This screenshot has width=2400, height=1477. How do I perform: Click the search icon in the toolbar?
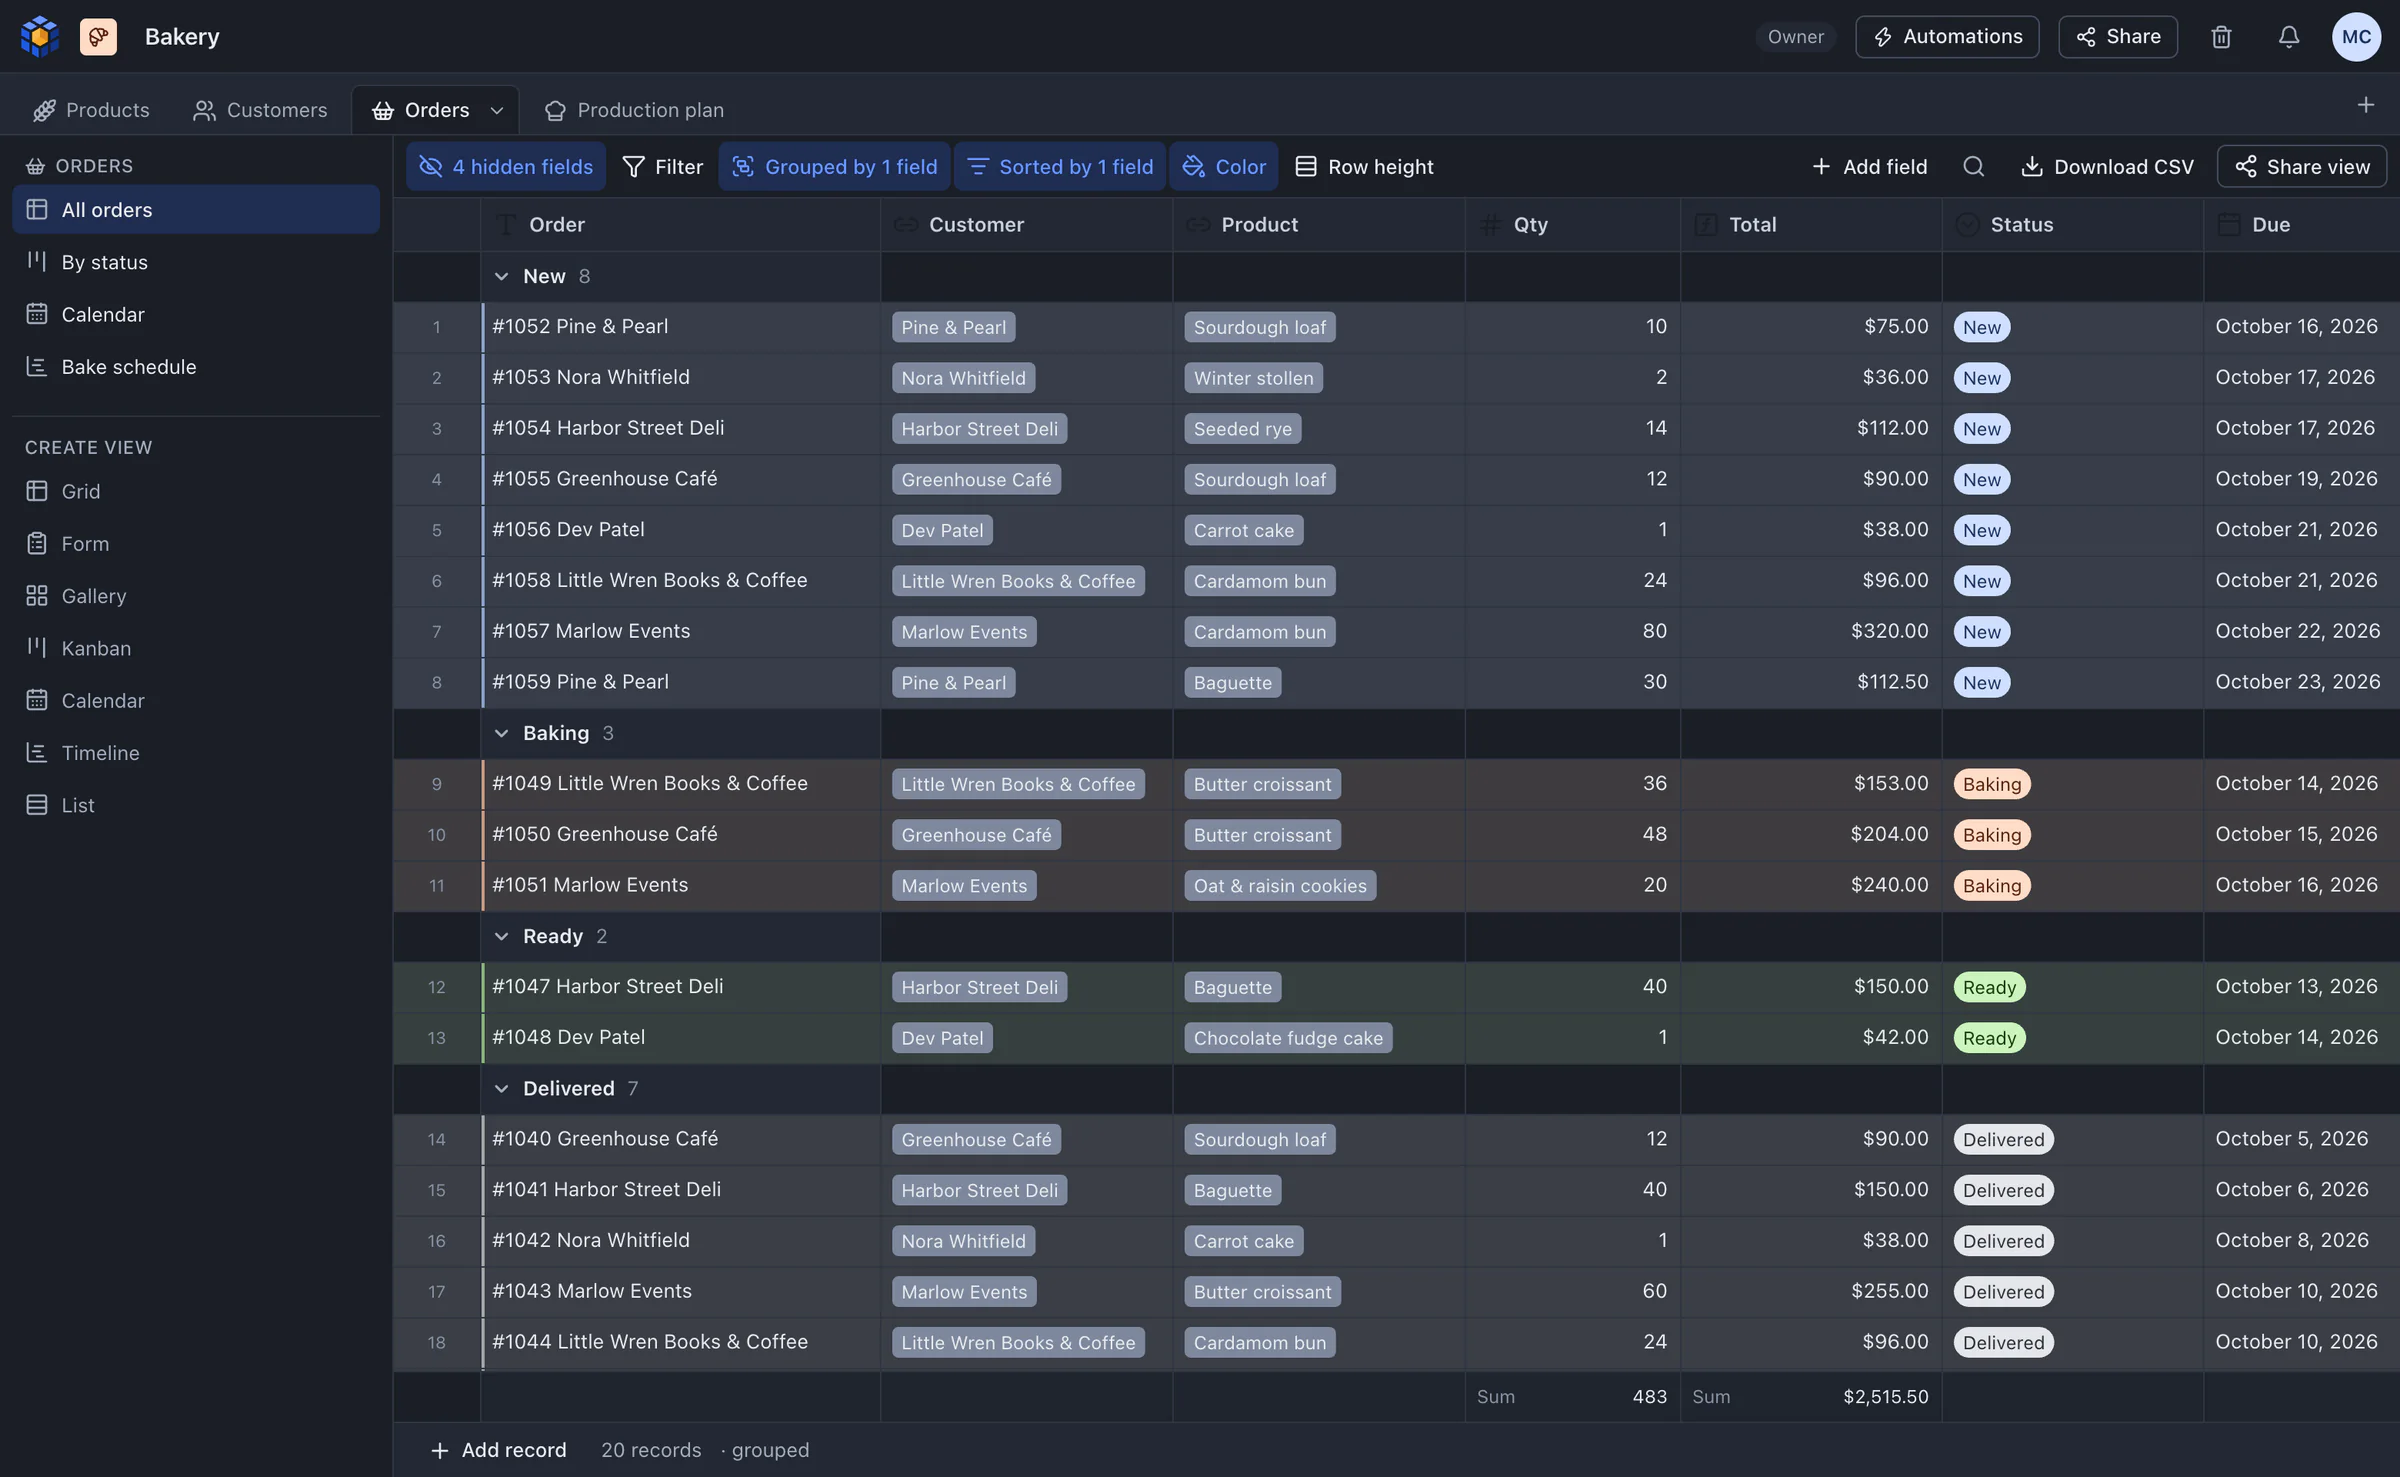pos(1973,166)
